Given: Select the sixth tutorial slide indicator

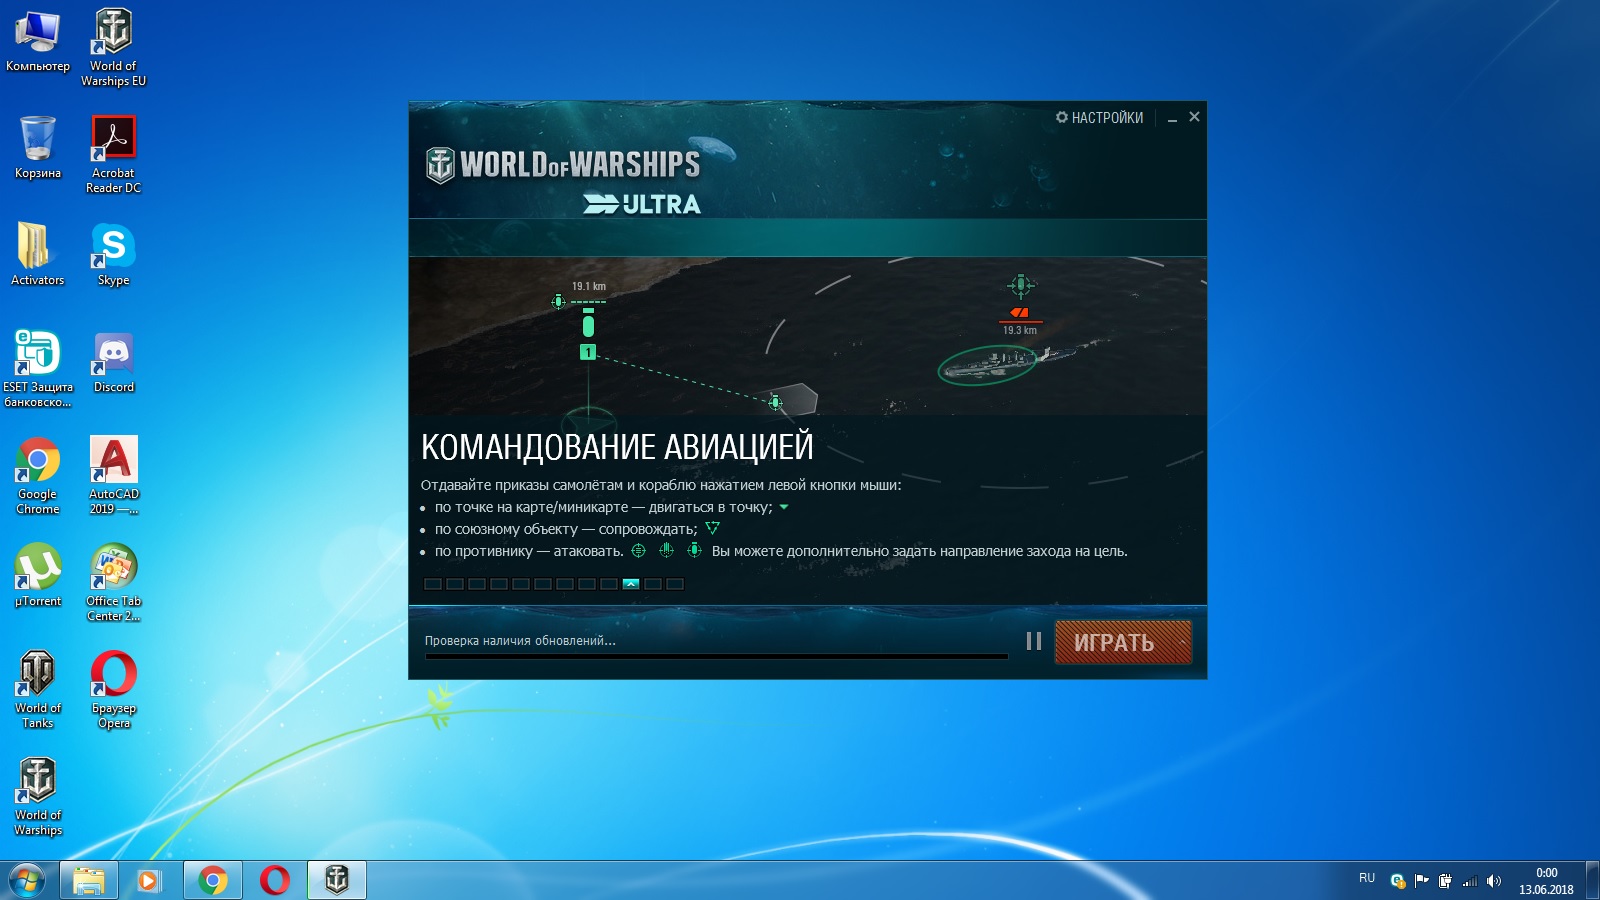Looking at the screenshot, I should click(543, 584).
